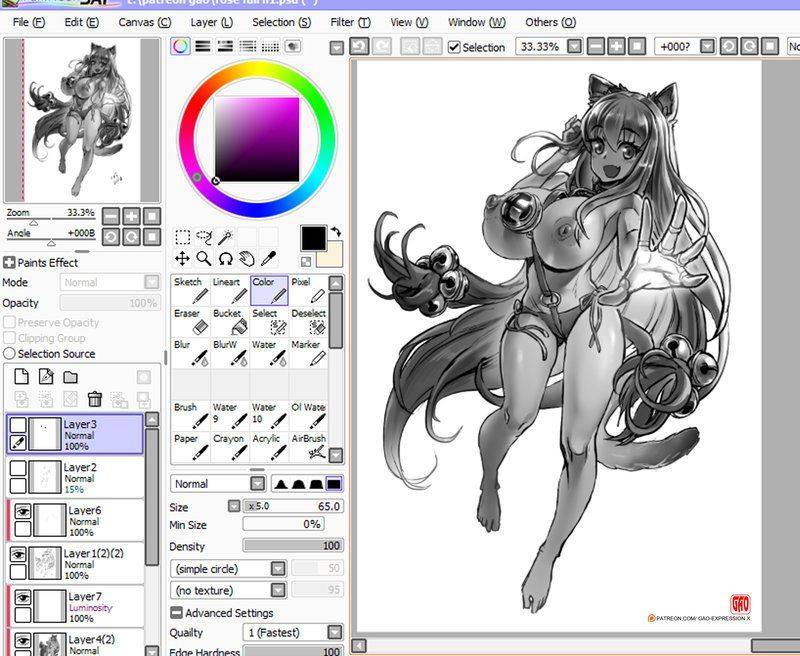Undo last action in toolbar
Screen dimensions: 800x656
(359, 46)
